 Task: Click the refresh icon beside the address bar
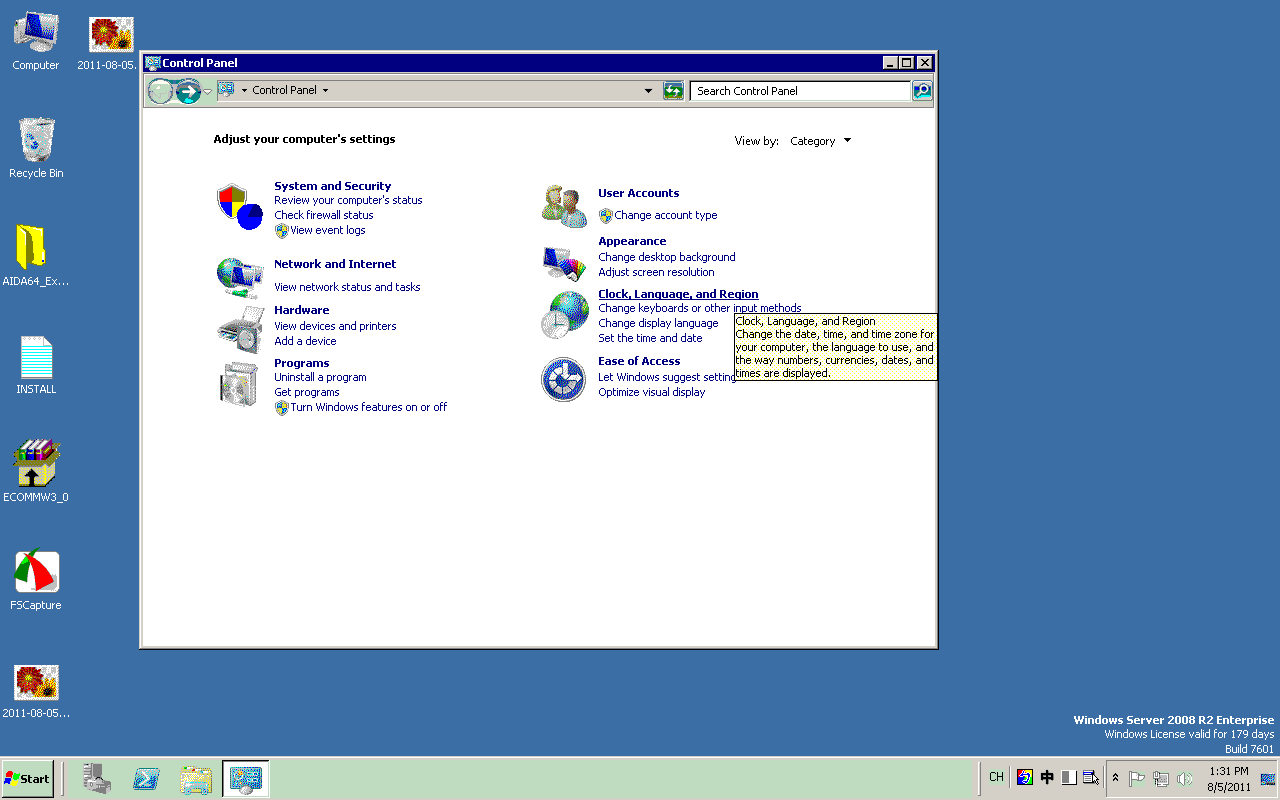tap(673, 90)
